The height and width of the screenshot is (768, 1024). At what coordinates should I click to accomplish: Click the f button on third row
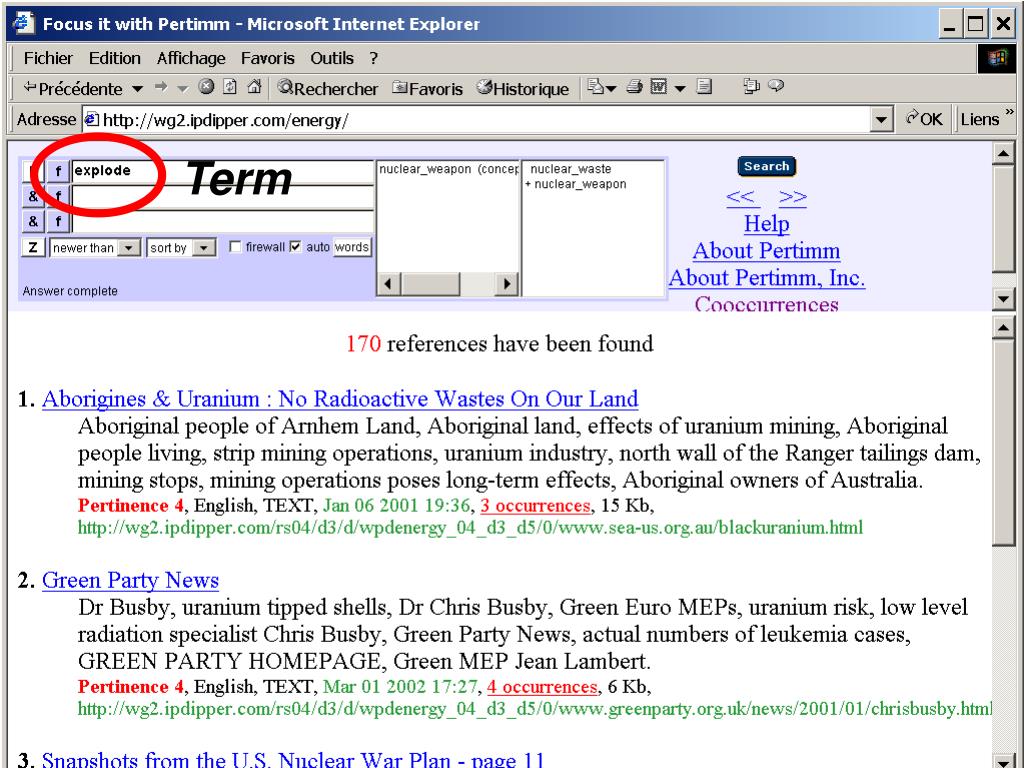pos(58,222)
